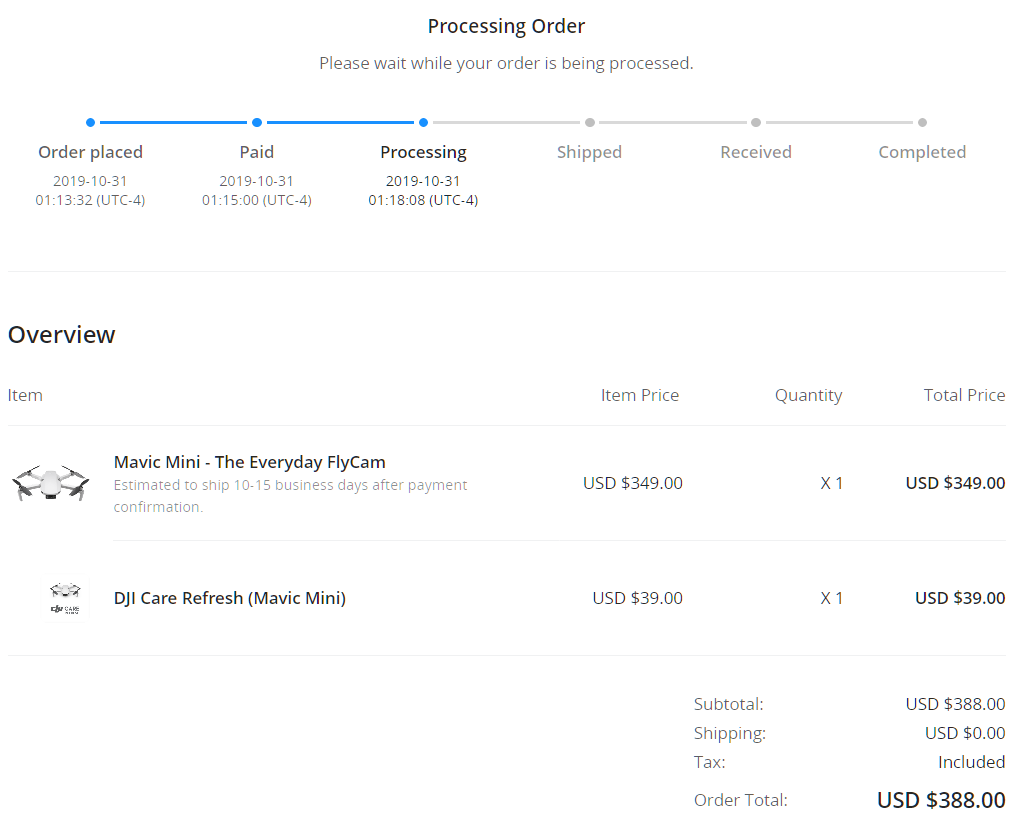Viewport: 1027px width, 830px height.
Task: Click the bold USD $39.00 total price
Action: coord(960,598)
